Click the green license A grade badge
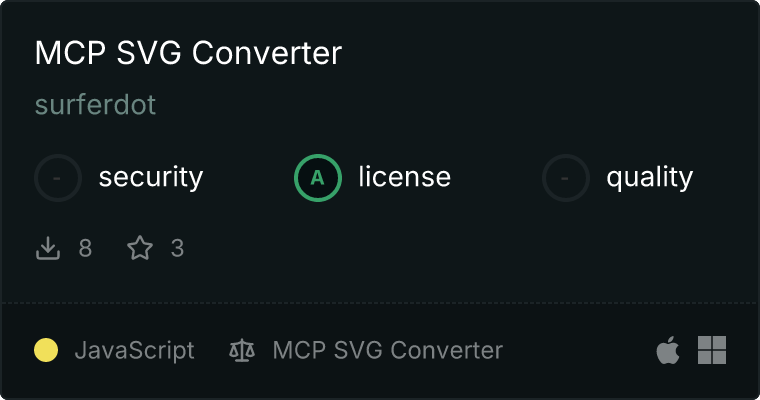Image resolution: width=760 pixels, height=400 pixels. point(317,178)
